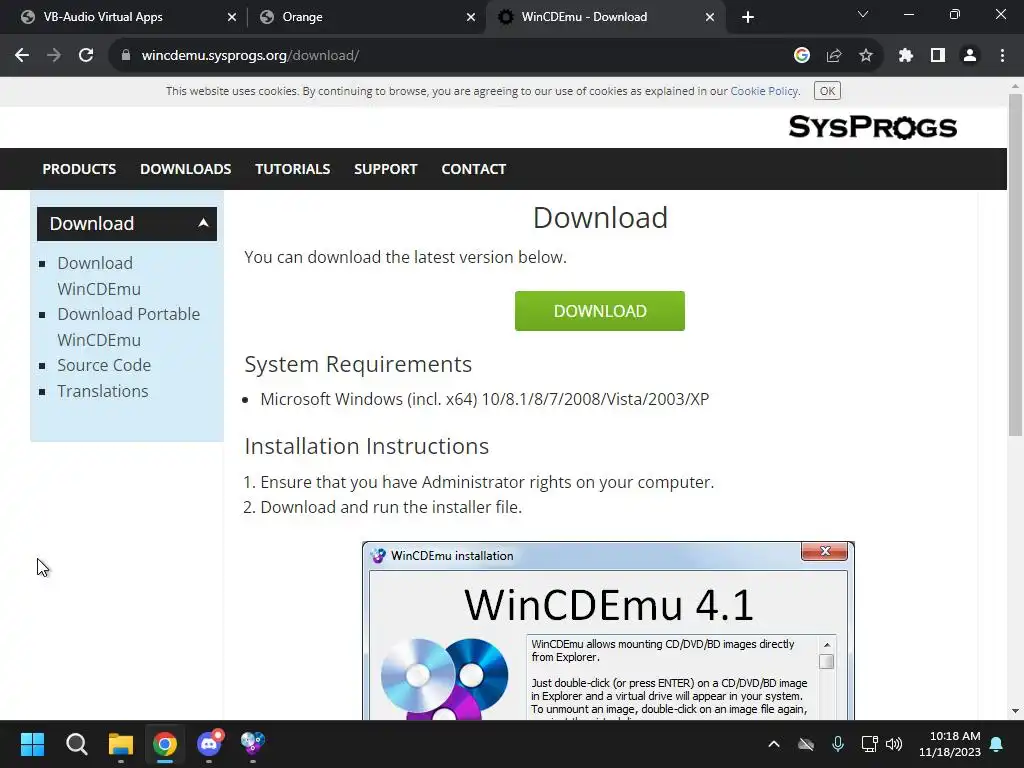Open the PRODUCTS menu

click(79, 169)
